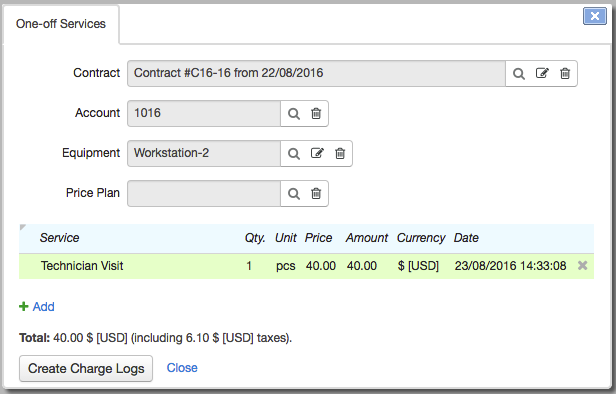
Task: Edit the selected contract
Action: pos(542,73)
